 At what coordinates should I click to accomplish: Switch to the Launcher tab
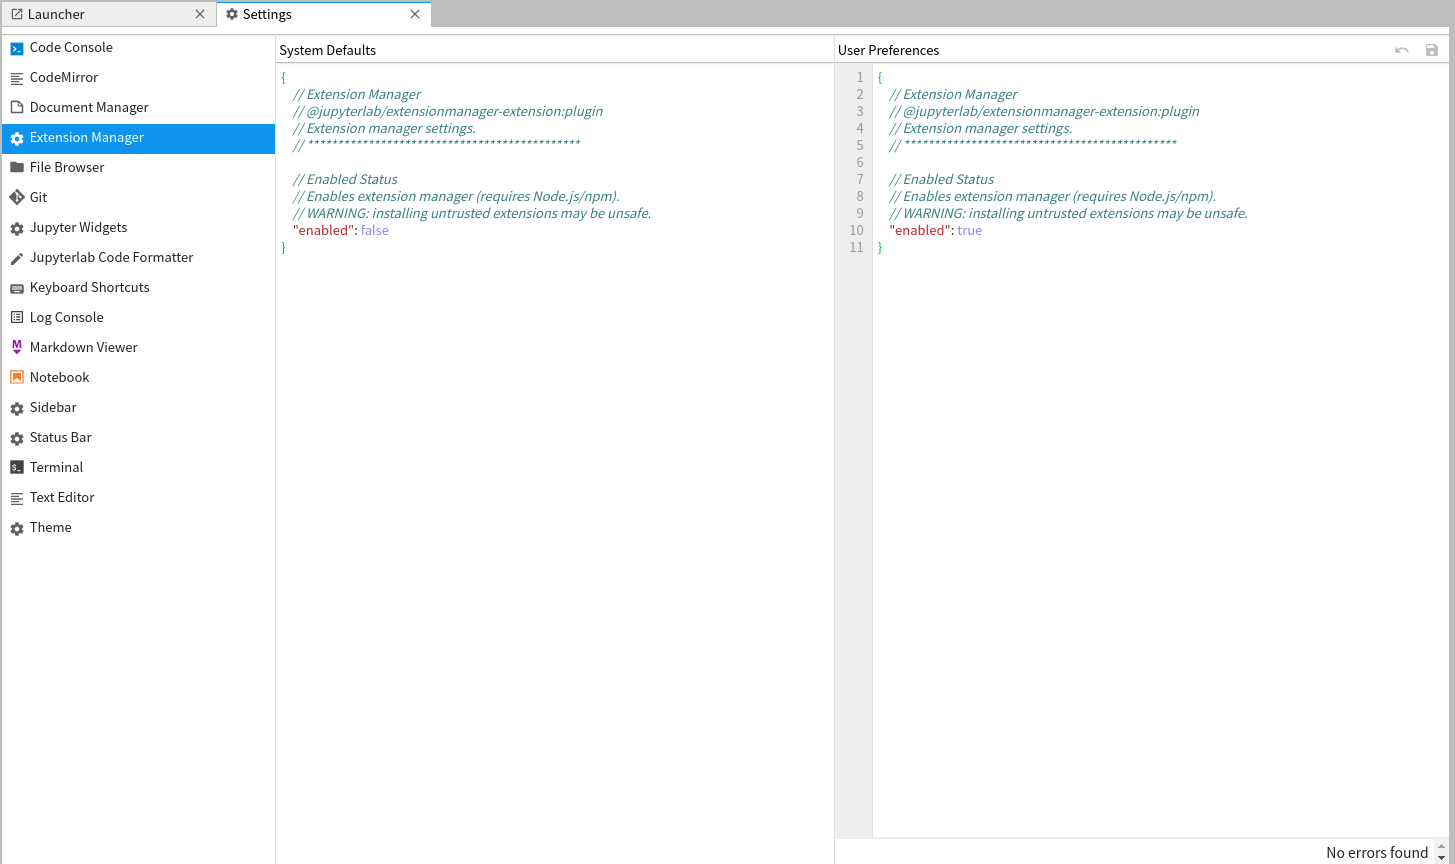[109, 14]
